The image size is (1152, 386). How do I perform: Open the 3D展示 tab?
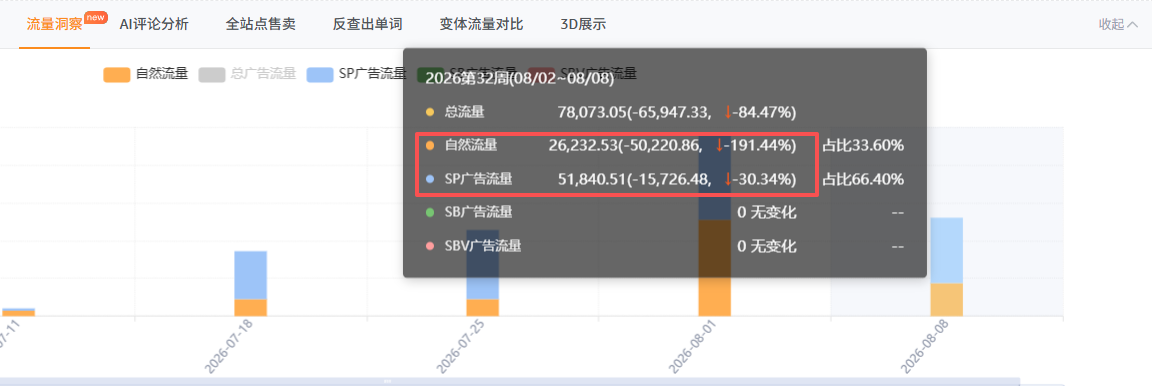583,24
